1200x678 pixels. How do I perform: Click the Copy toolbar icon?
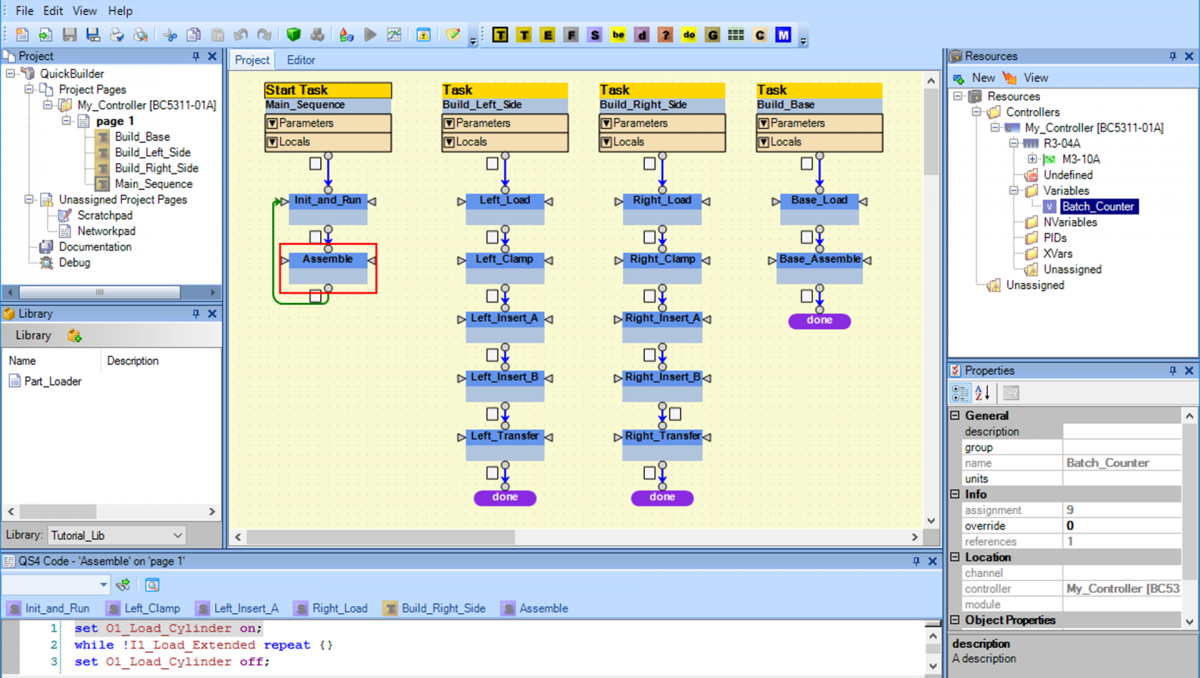(194, 35)
